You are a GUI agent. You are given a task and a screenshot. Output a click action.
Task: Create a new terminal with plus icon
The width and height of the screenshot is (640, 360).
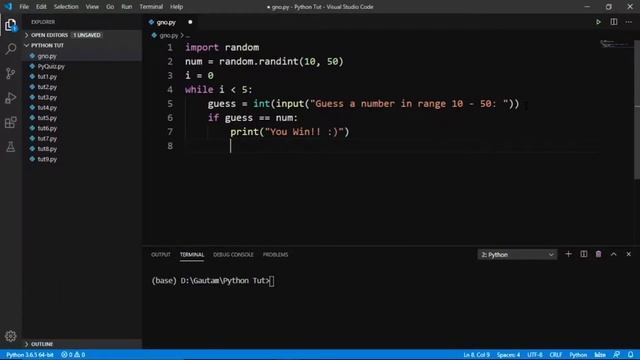568,254
